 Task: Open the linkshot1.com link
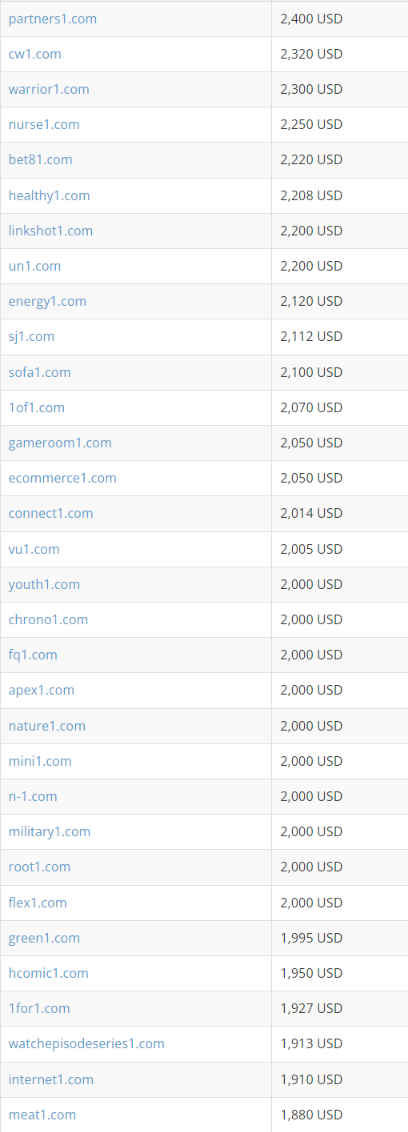click(x=51, y=231)
